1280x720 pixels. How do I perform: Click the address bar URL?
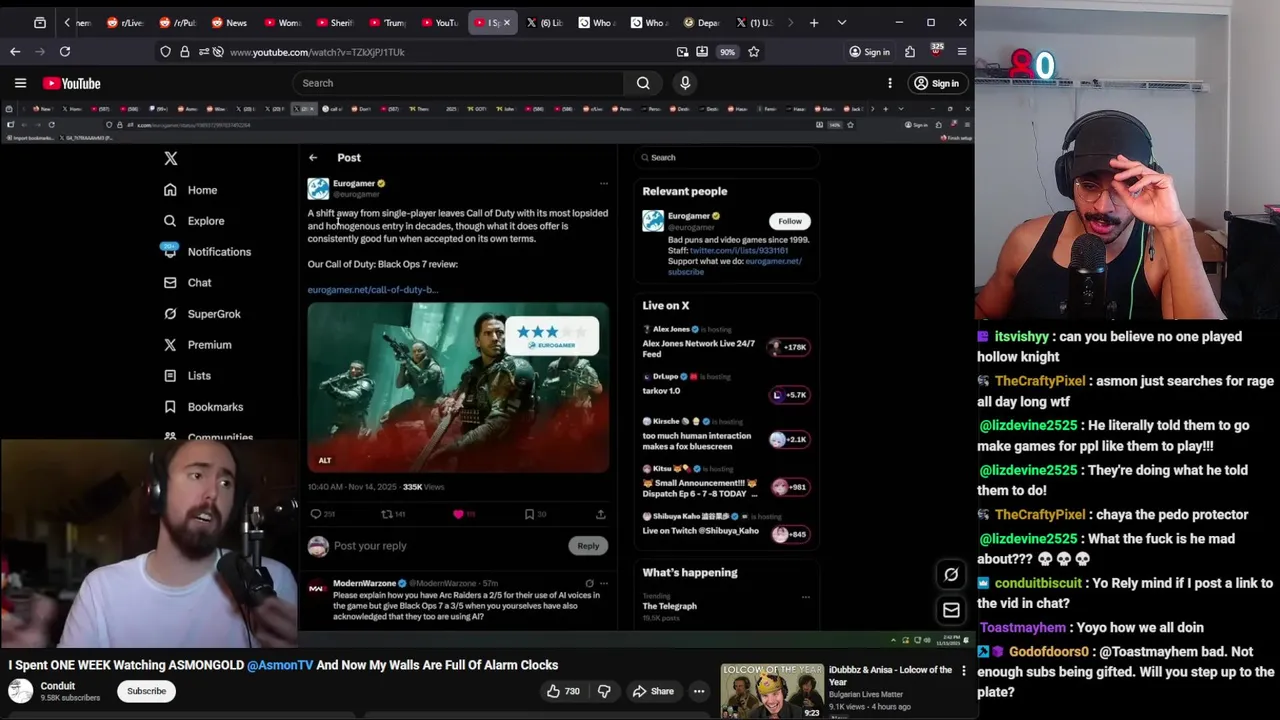point(317,52)
